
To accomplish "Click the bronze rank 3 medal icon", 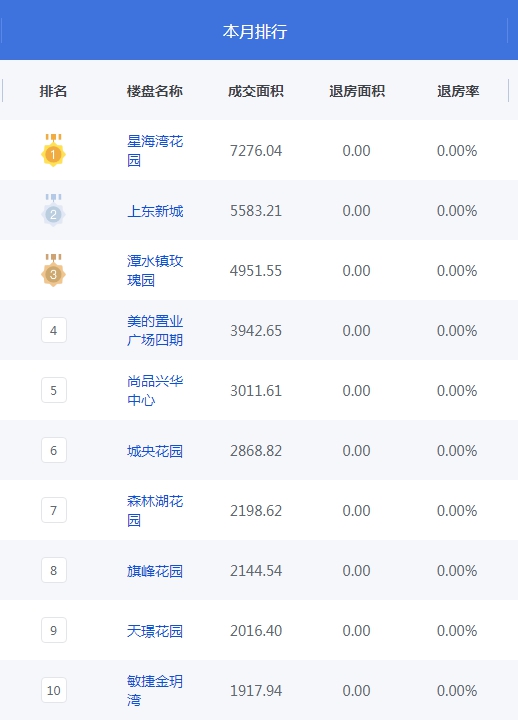I will coord(53,270).
